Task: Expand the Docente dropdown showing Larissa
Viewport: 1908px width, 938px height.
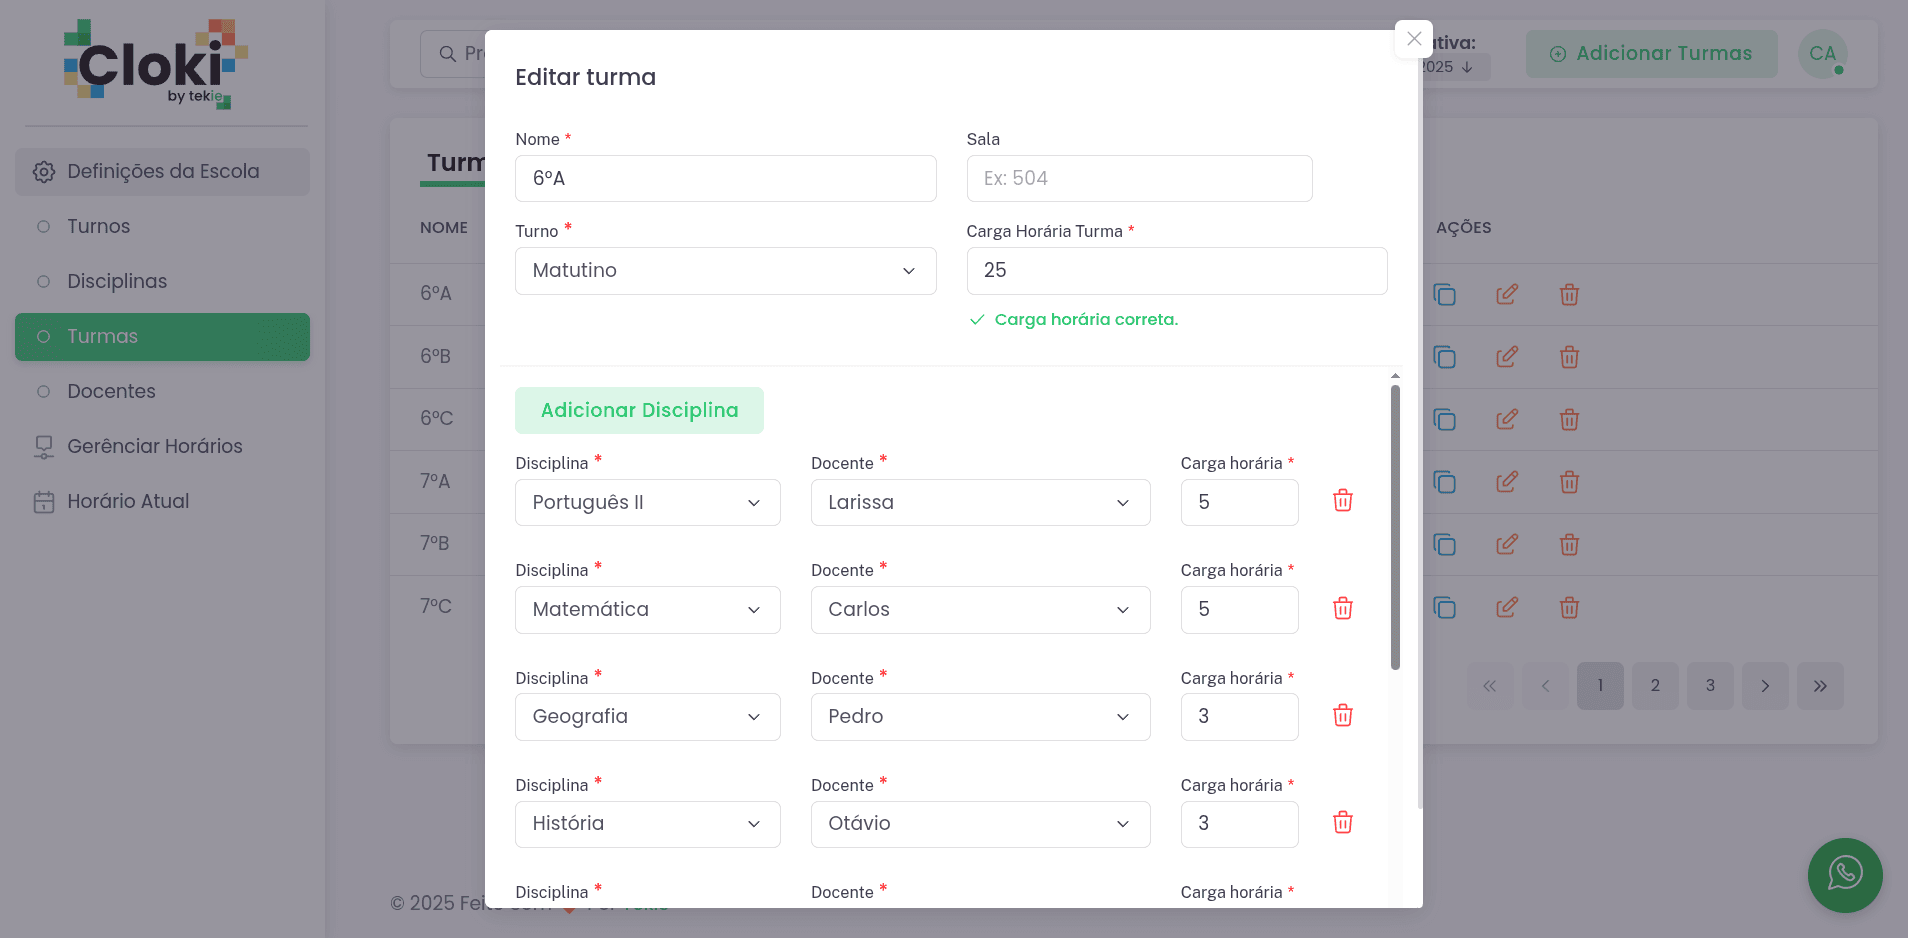Action: point(979,502)
